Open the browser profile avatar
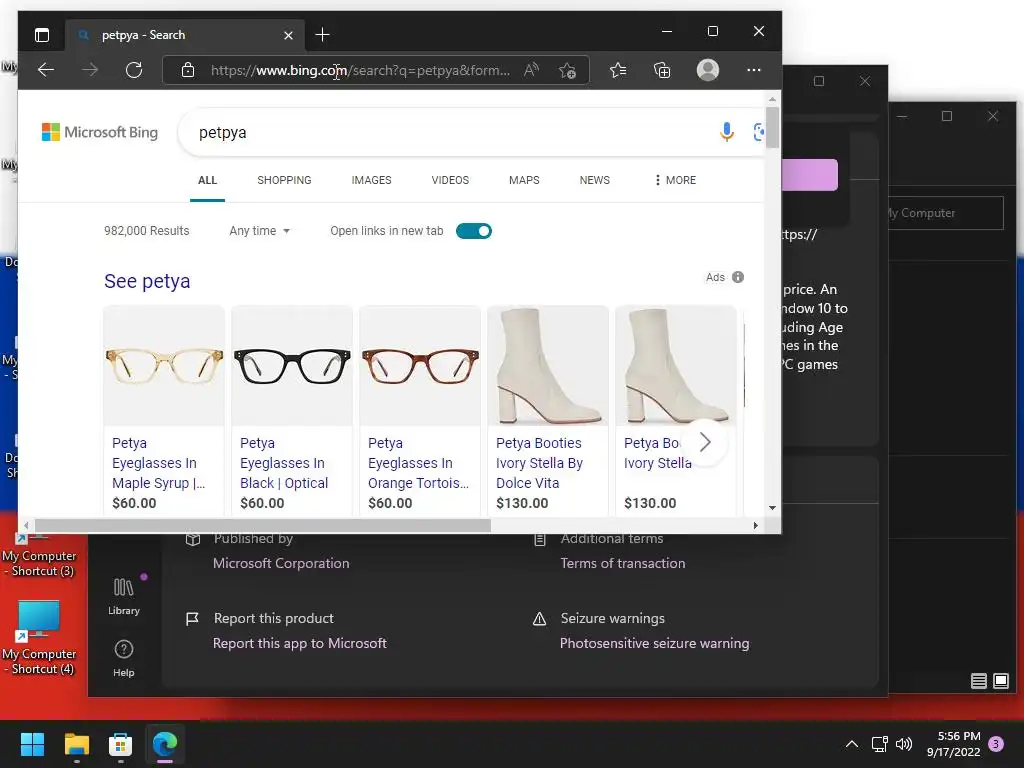1024x768 pixels. [708, 70]
